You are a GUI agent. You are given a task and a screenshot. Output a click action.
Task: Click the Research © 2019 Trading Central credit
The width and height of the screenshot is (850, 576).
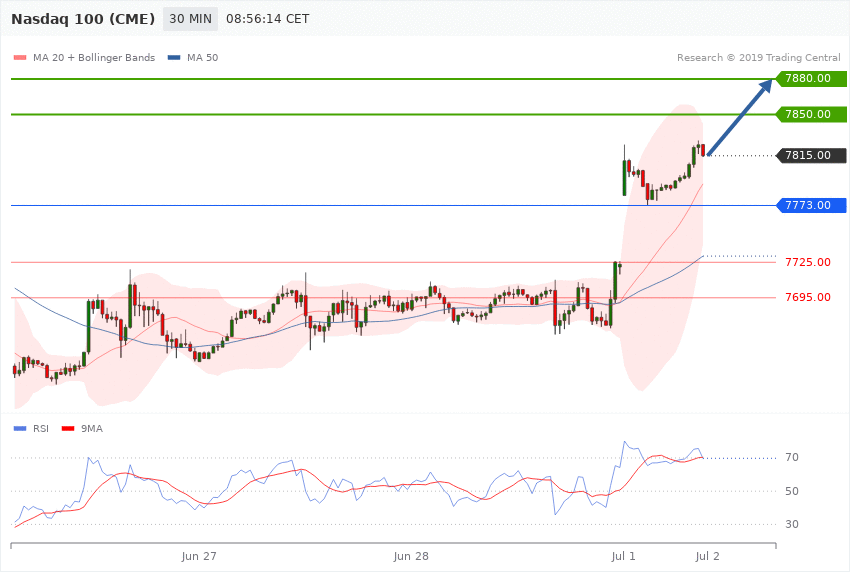758,57
